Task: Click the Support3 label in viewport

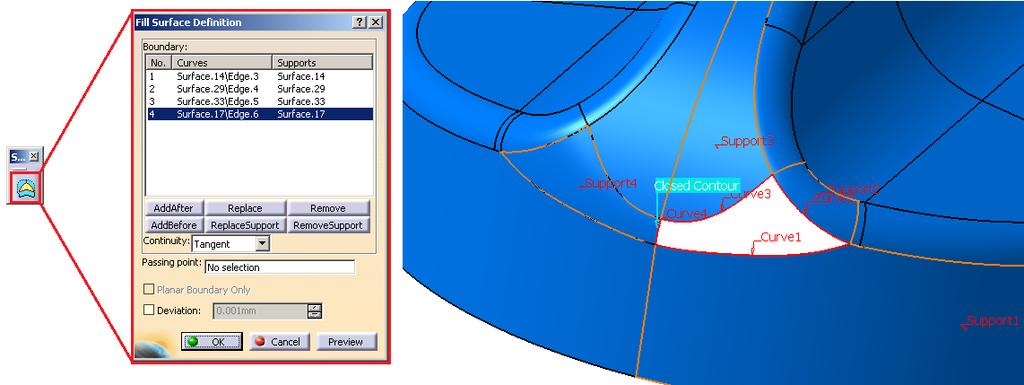Action: [x=748, y=141]
